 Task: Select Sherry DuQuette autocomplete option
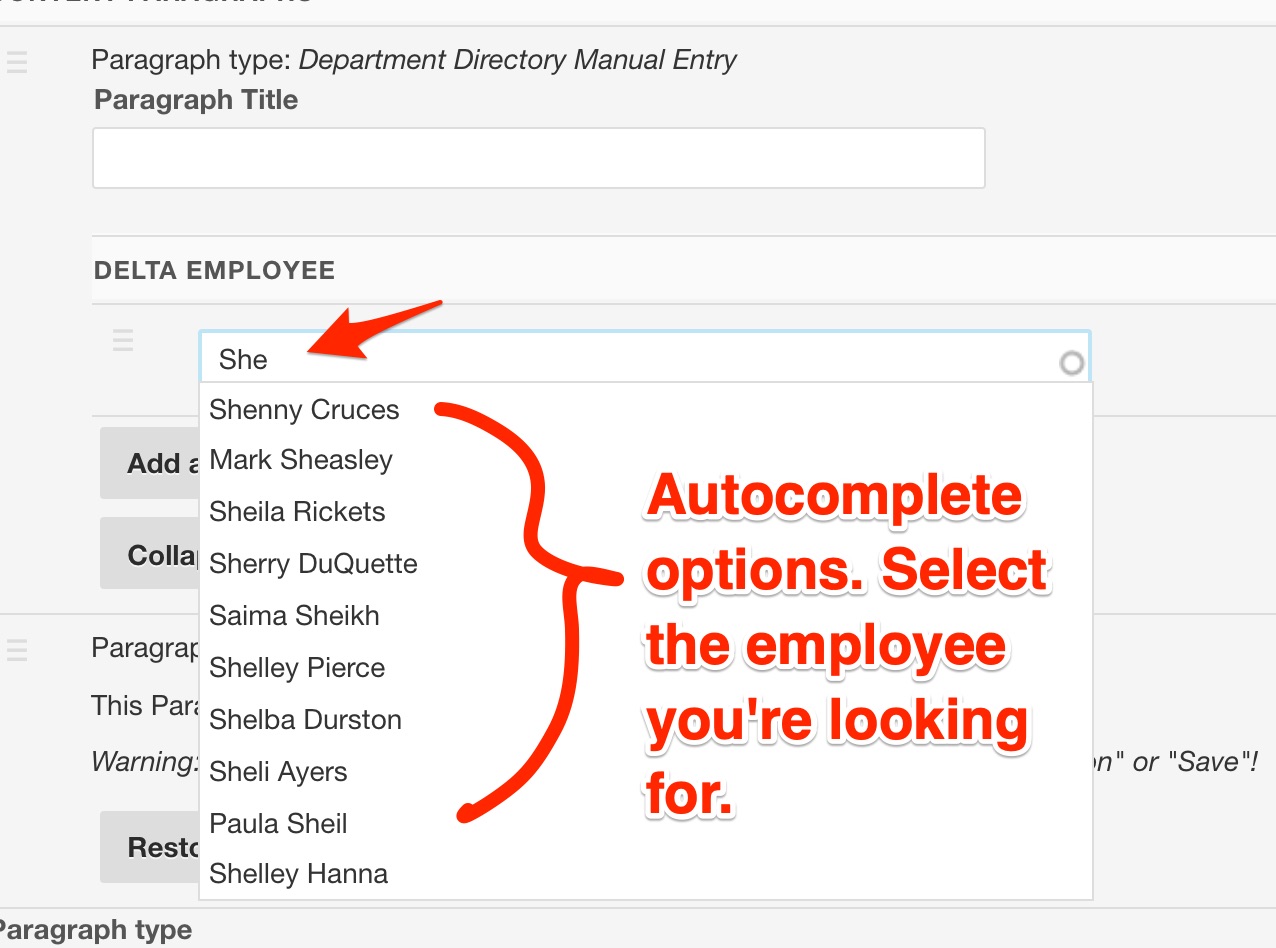313,564
